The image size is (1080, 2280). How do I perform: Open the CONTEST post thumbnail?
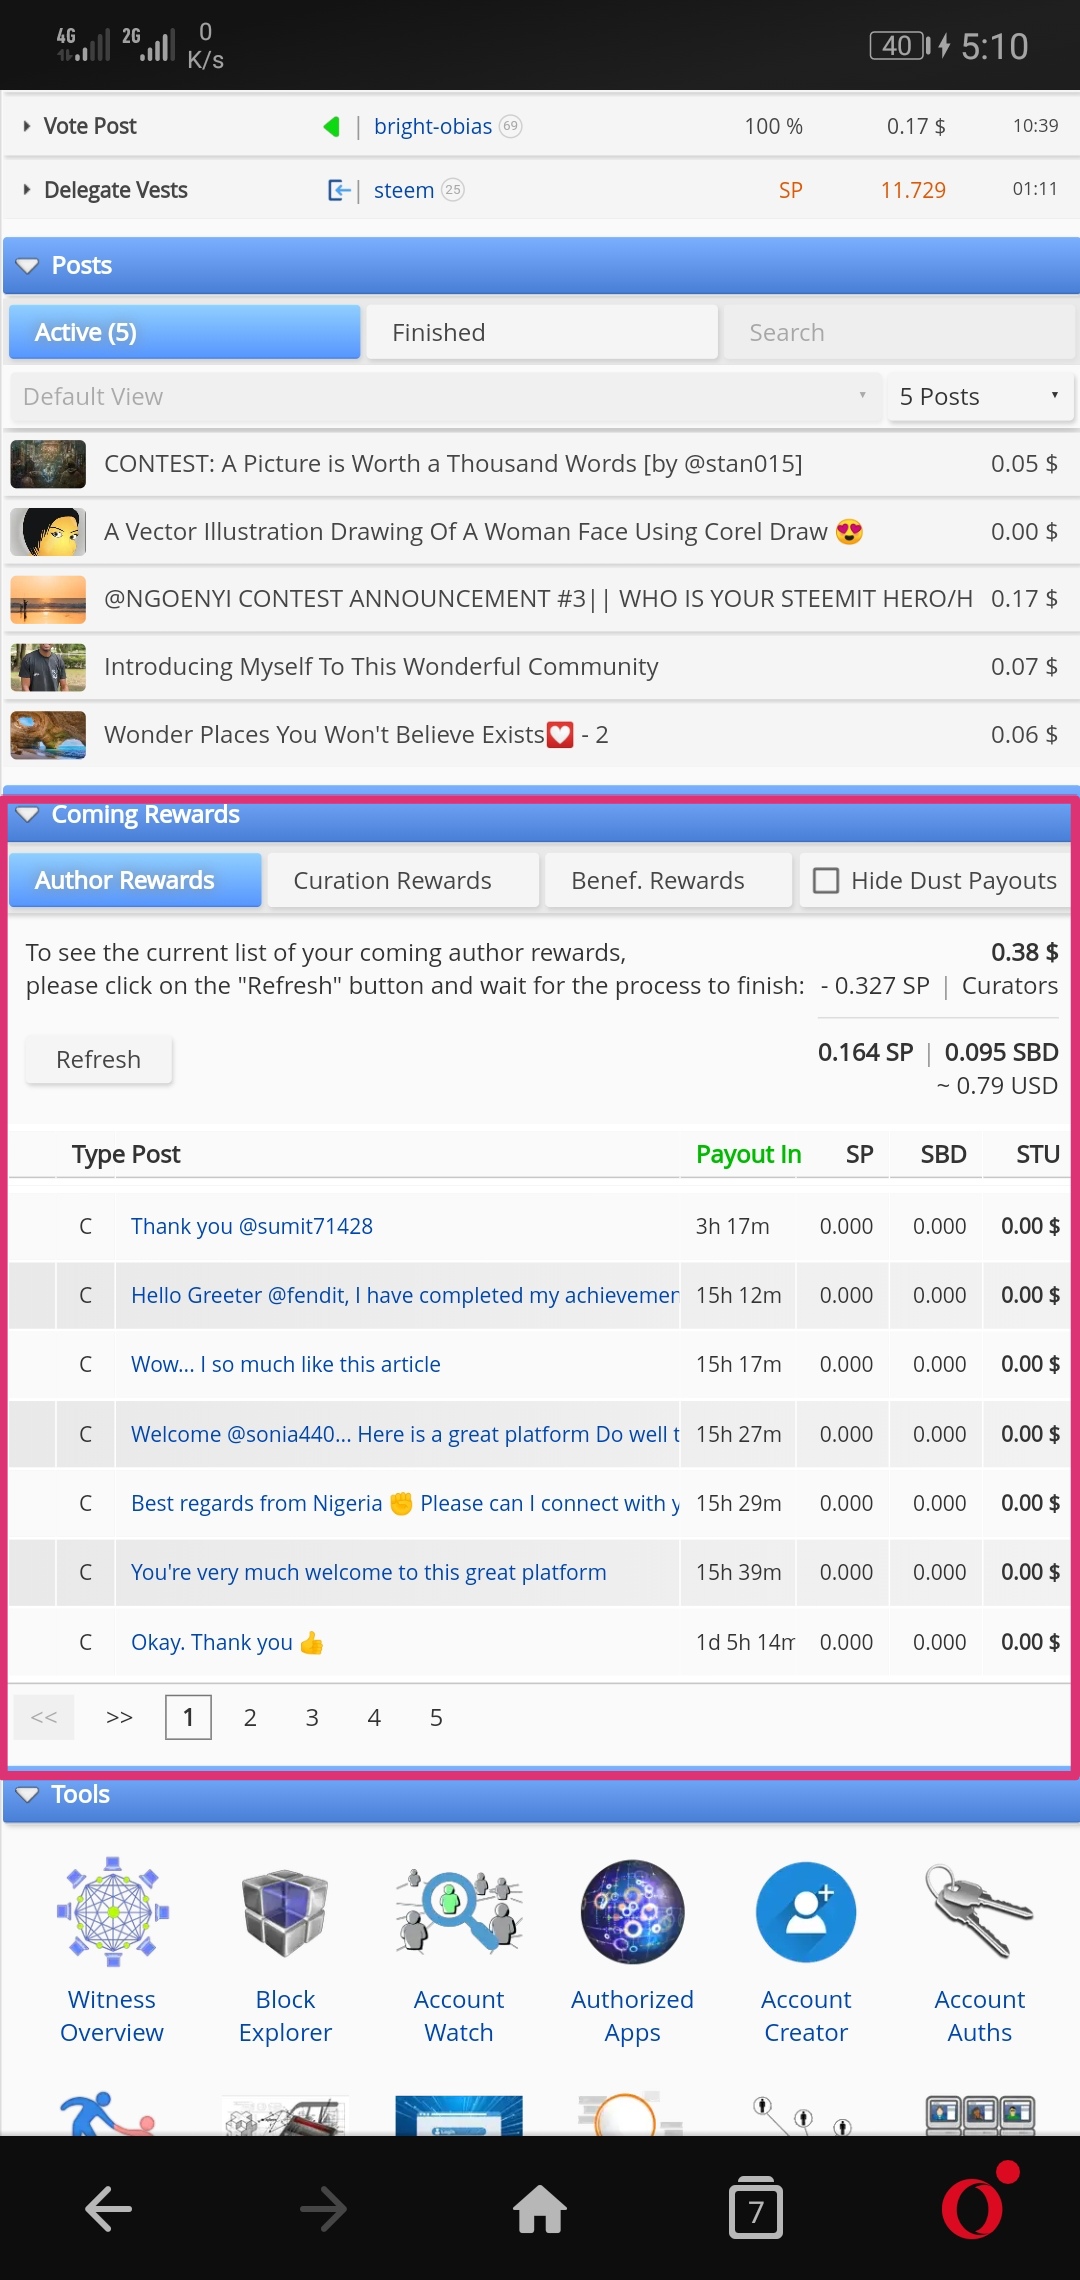tap(48, 464)
